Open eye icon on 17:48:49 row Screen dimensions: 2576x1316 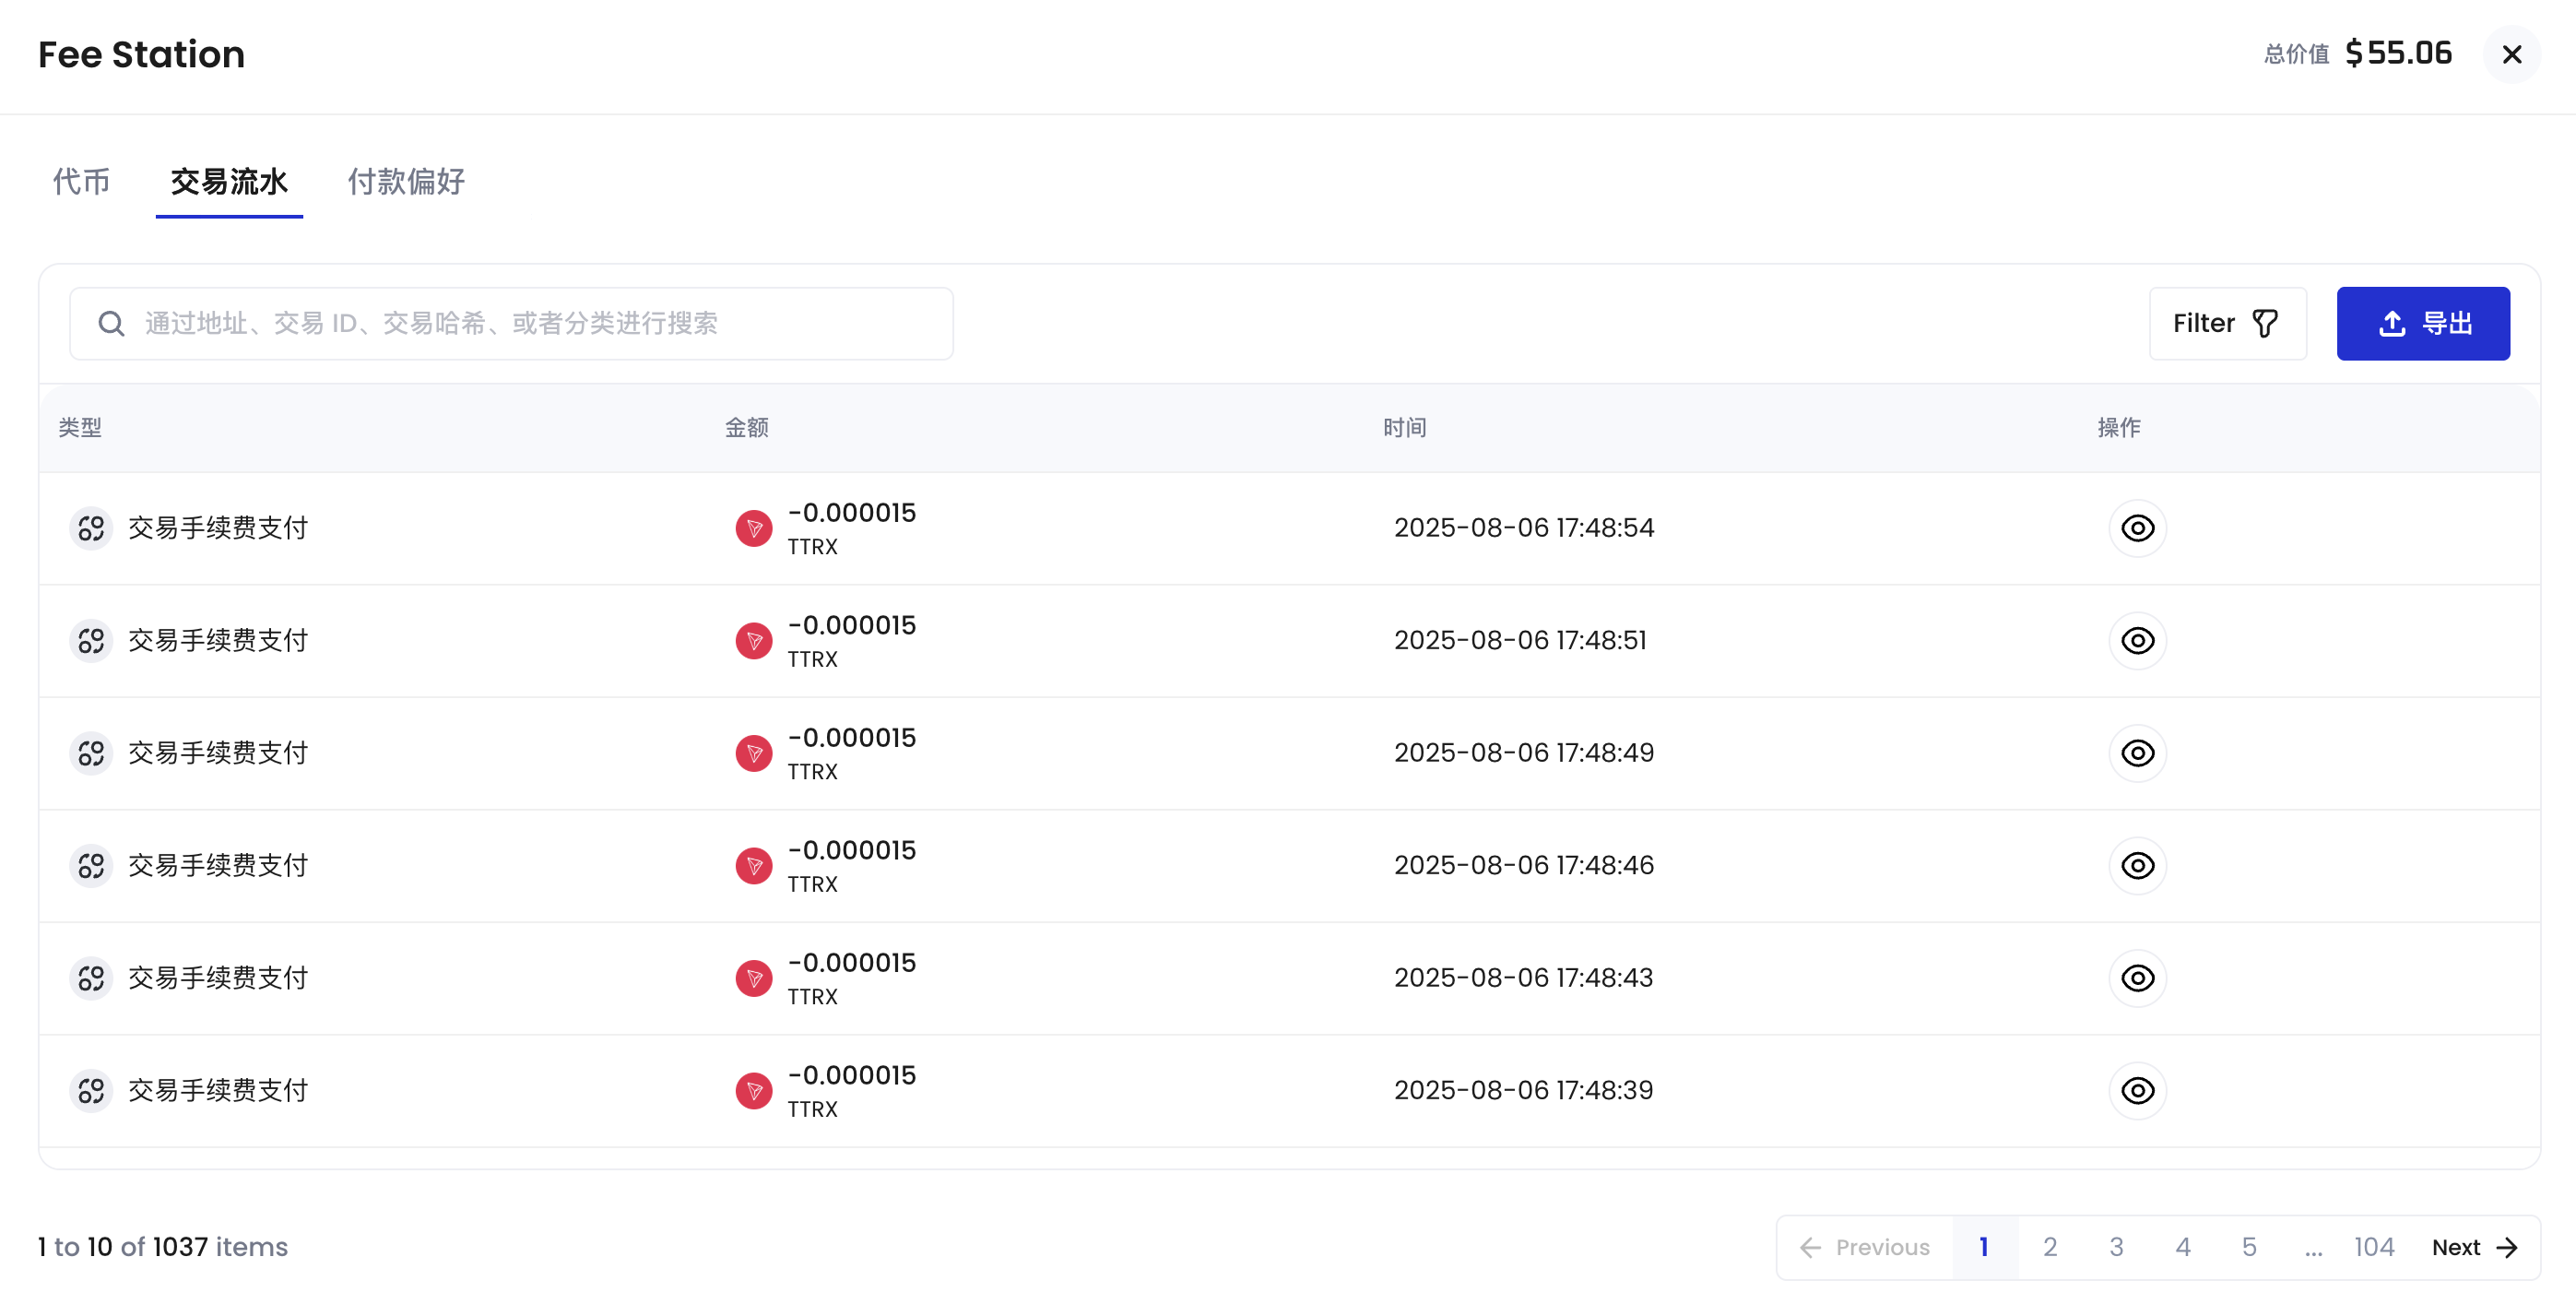pyautogui.click(x=2137, y=753)
